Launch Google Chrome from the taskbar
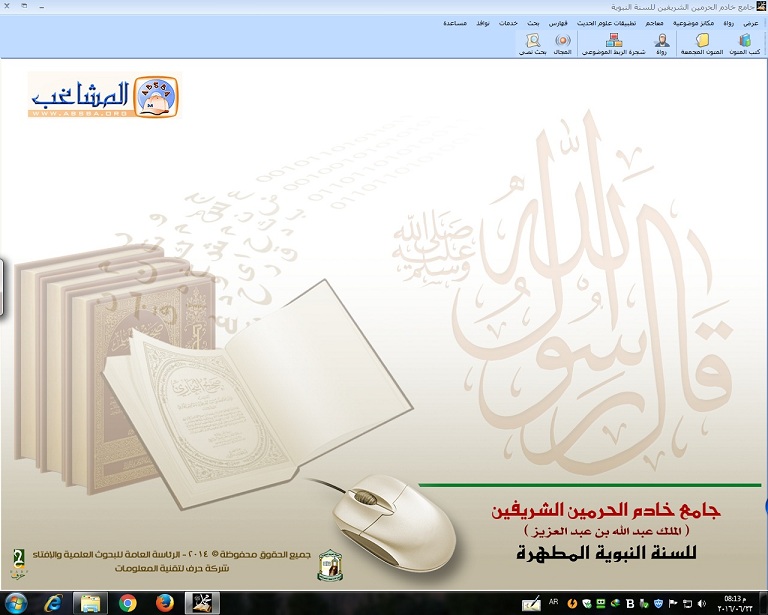768x615 pixels. (127, 603)
